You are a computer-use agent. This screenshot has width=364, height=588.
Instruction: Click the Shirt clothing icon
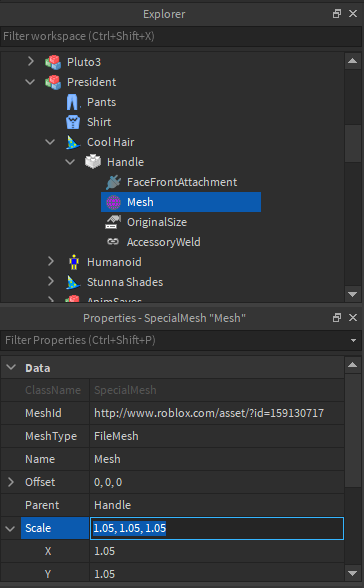(x=73, y=122)
